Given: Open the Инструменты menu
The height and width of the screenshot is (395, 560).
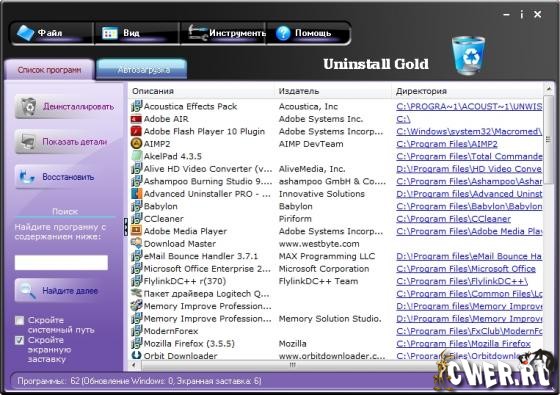Looking at the screenshot, I should tap(223, 33).
